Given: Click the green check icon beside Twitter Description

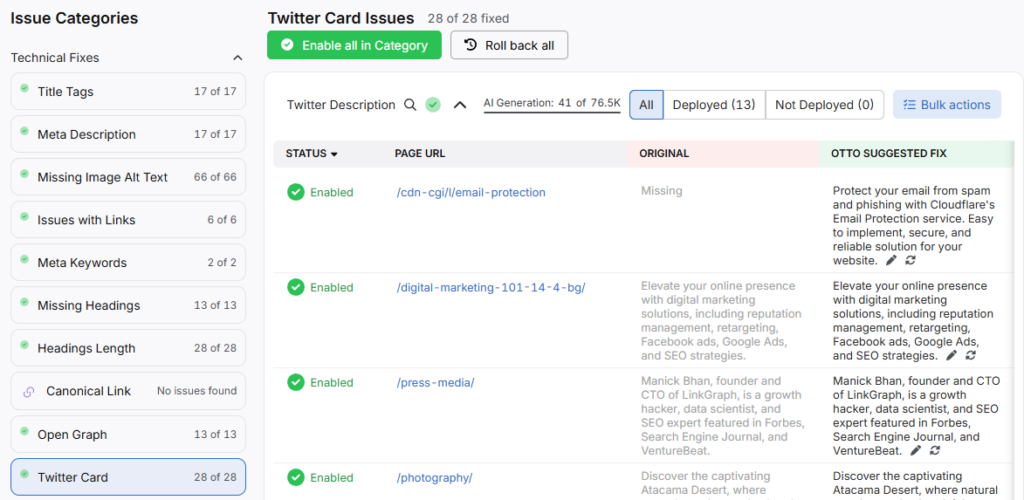Looking at the screenshot, I should (x=432, y=105).
